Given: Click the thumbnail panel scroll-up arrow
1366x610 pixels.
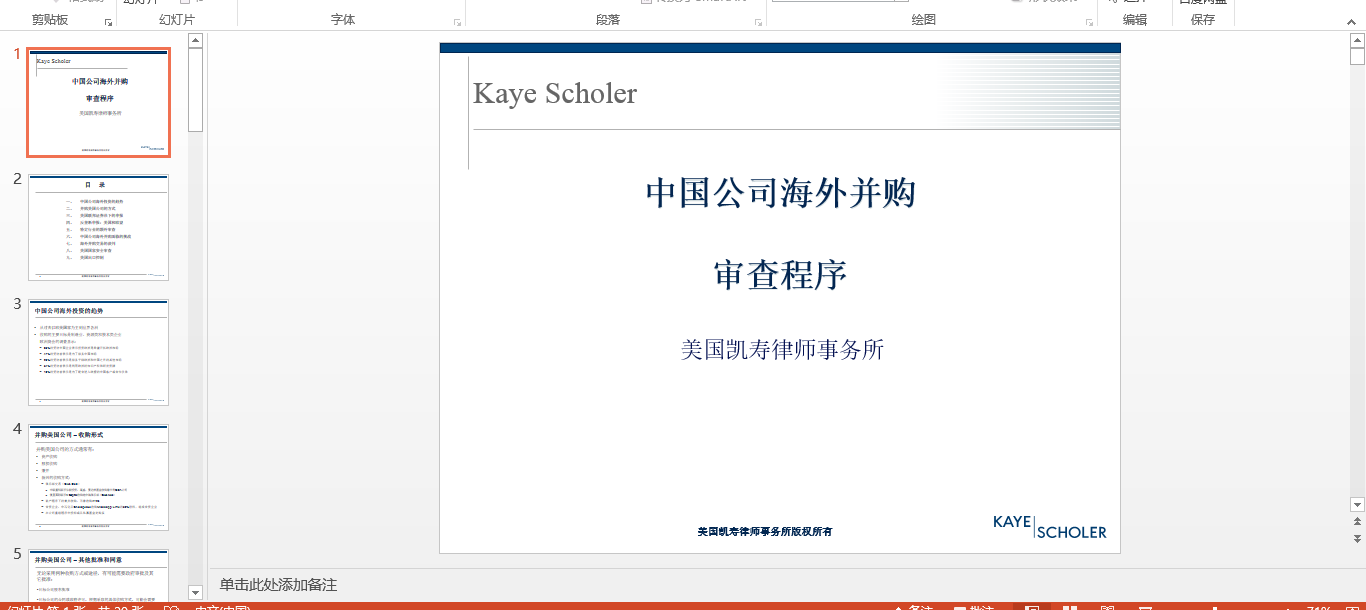Looking at the screenshot, I should pos(195,41).
